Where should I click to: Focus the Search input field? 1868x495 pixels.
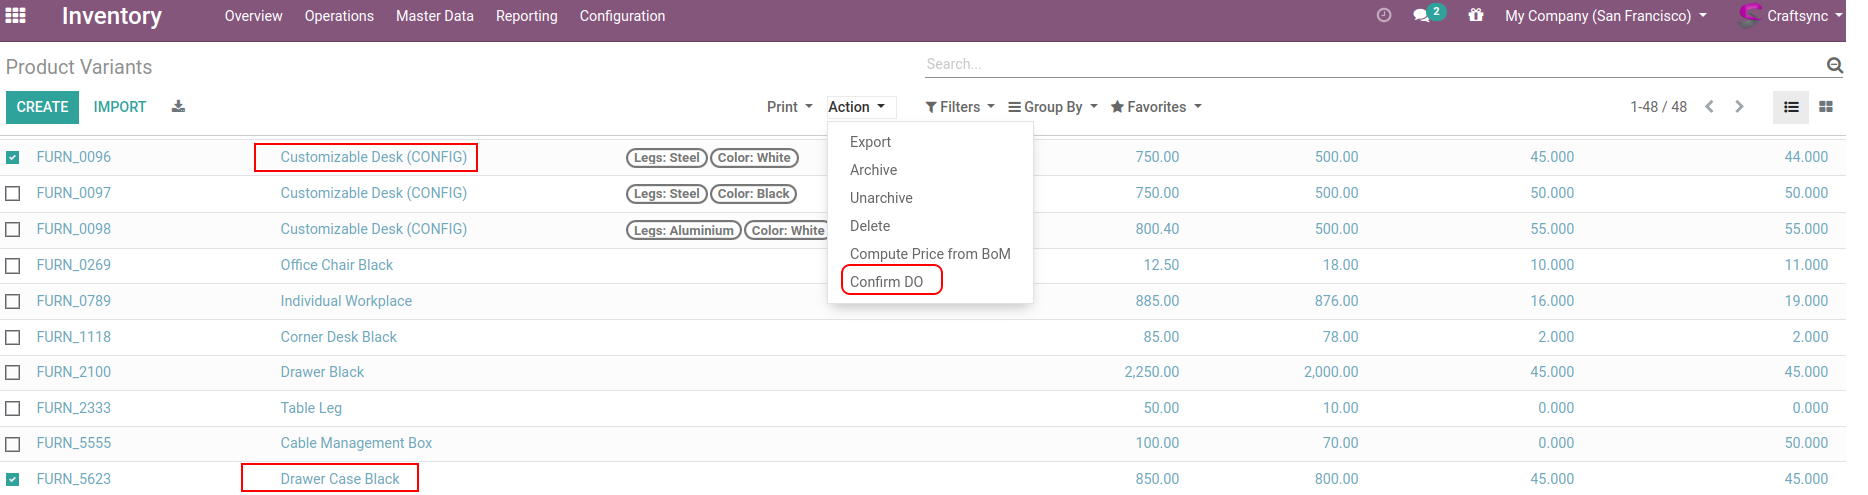click(x=1370, y=64)
